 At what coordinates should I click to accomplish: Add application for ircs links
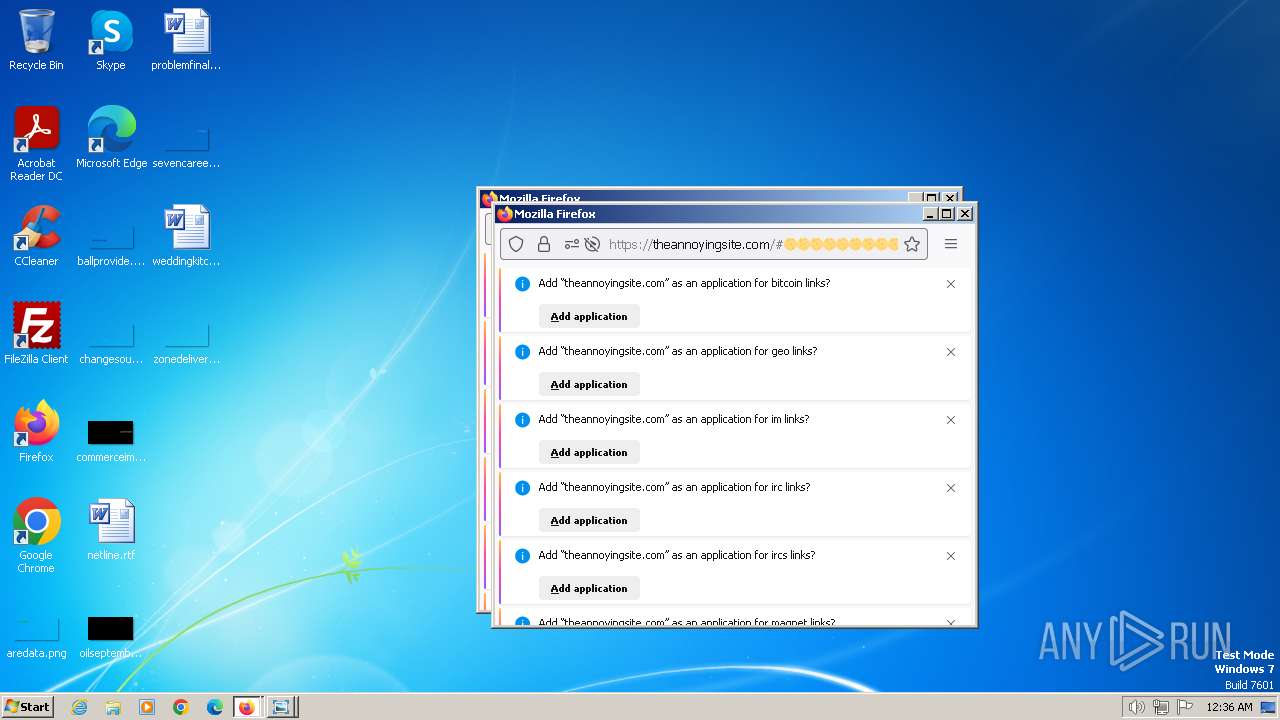589,588
